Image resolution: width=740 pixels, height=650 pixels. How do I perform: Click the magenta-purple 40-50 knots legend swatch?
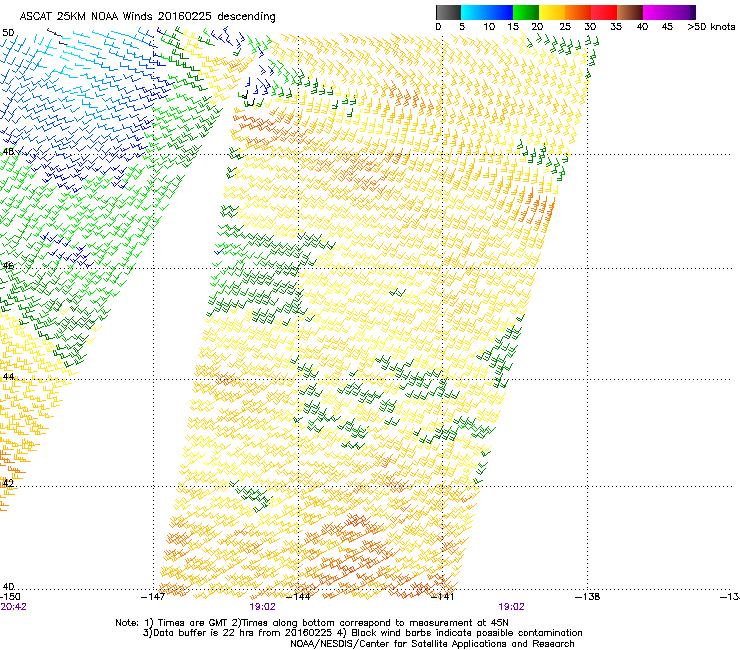tap(669, 12)
